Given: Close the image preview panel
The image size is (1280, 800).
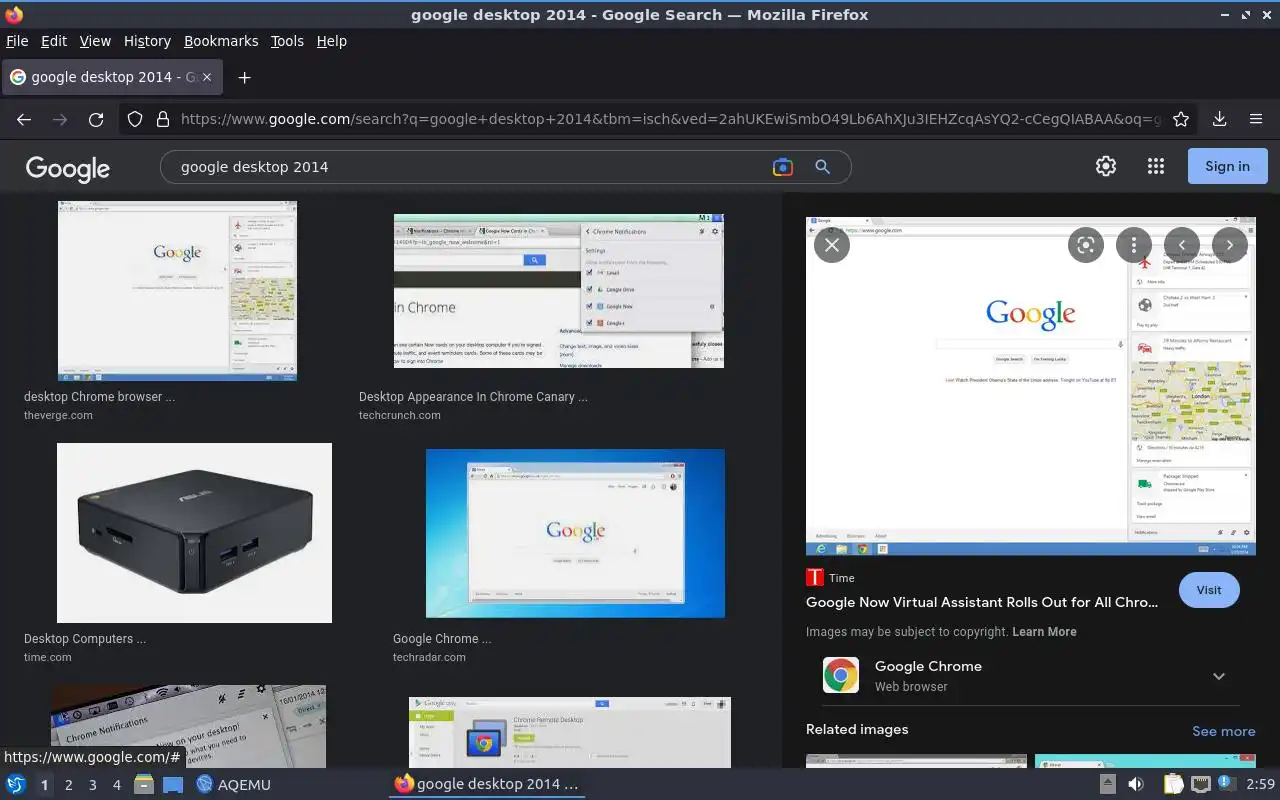Looking at the screenshot, I should (832, 245).
